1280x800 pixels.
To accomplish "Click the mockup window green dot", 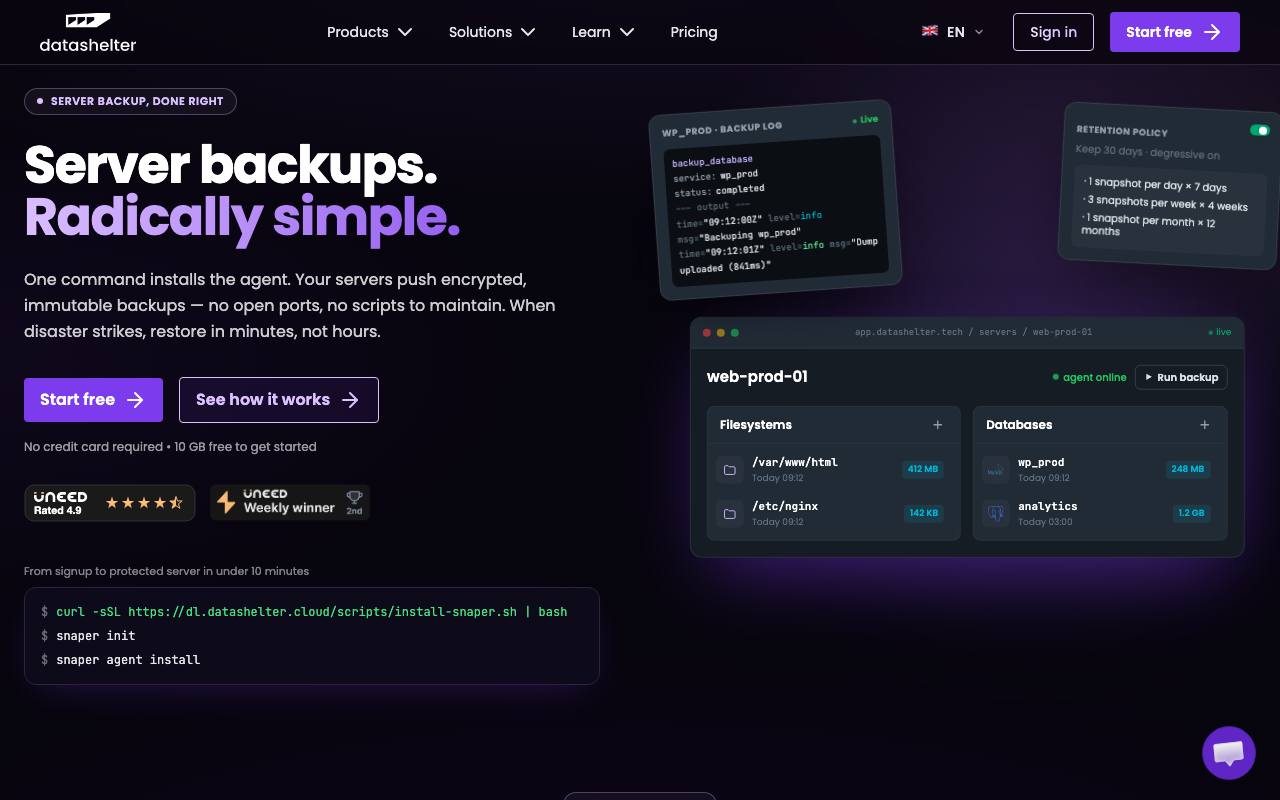I will 735,332.
